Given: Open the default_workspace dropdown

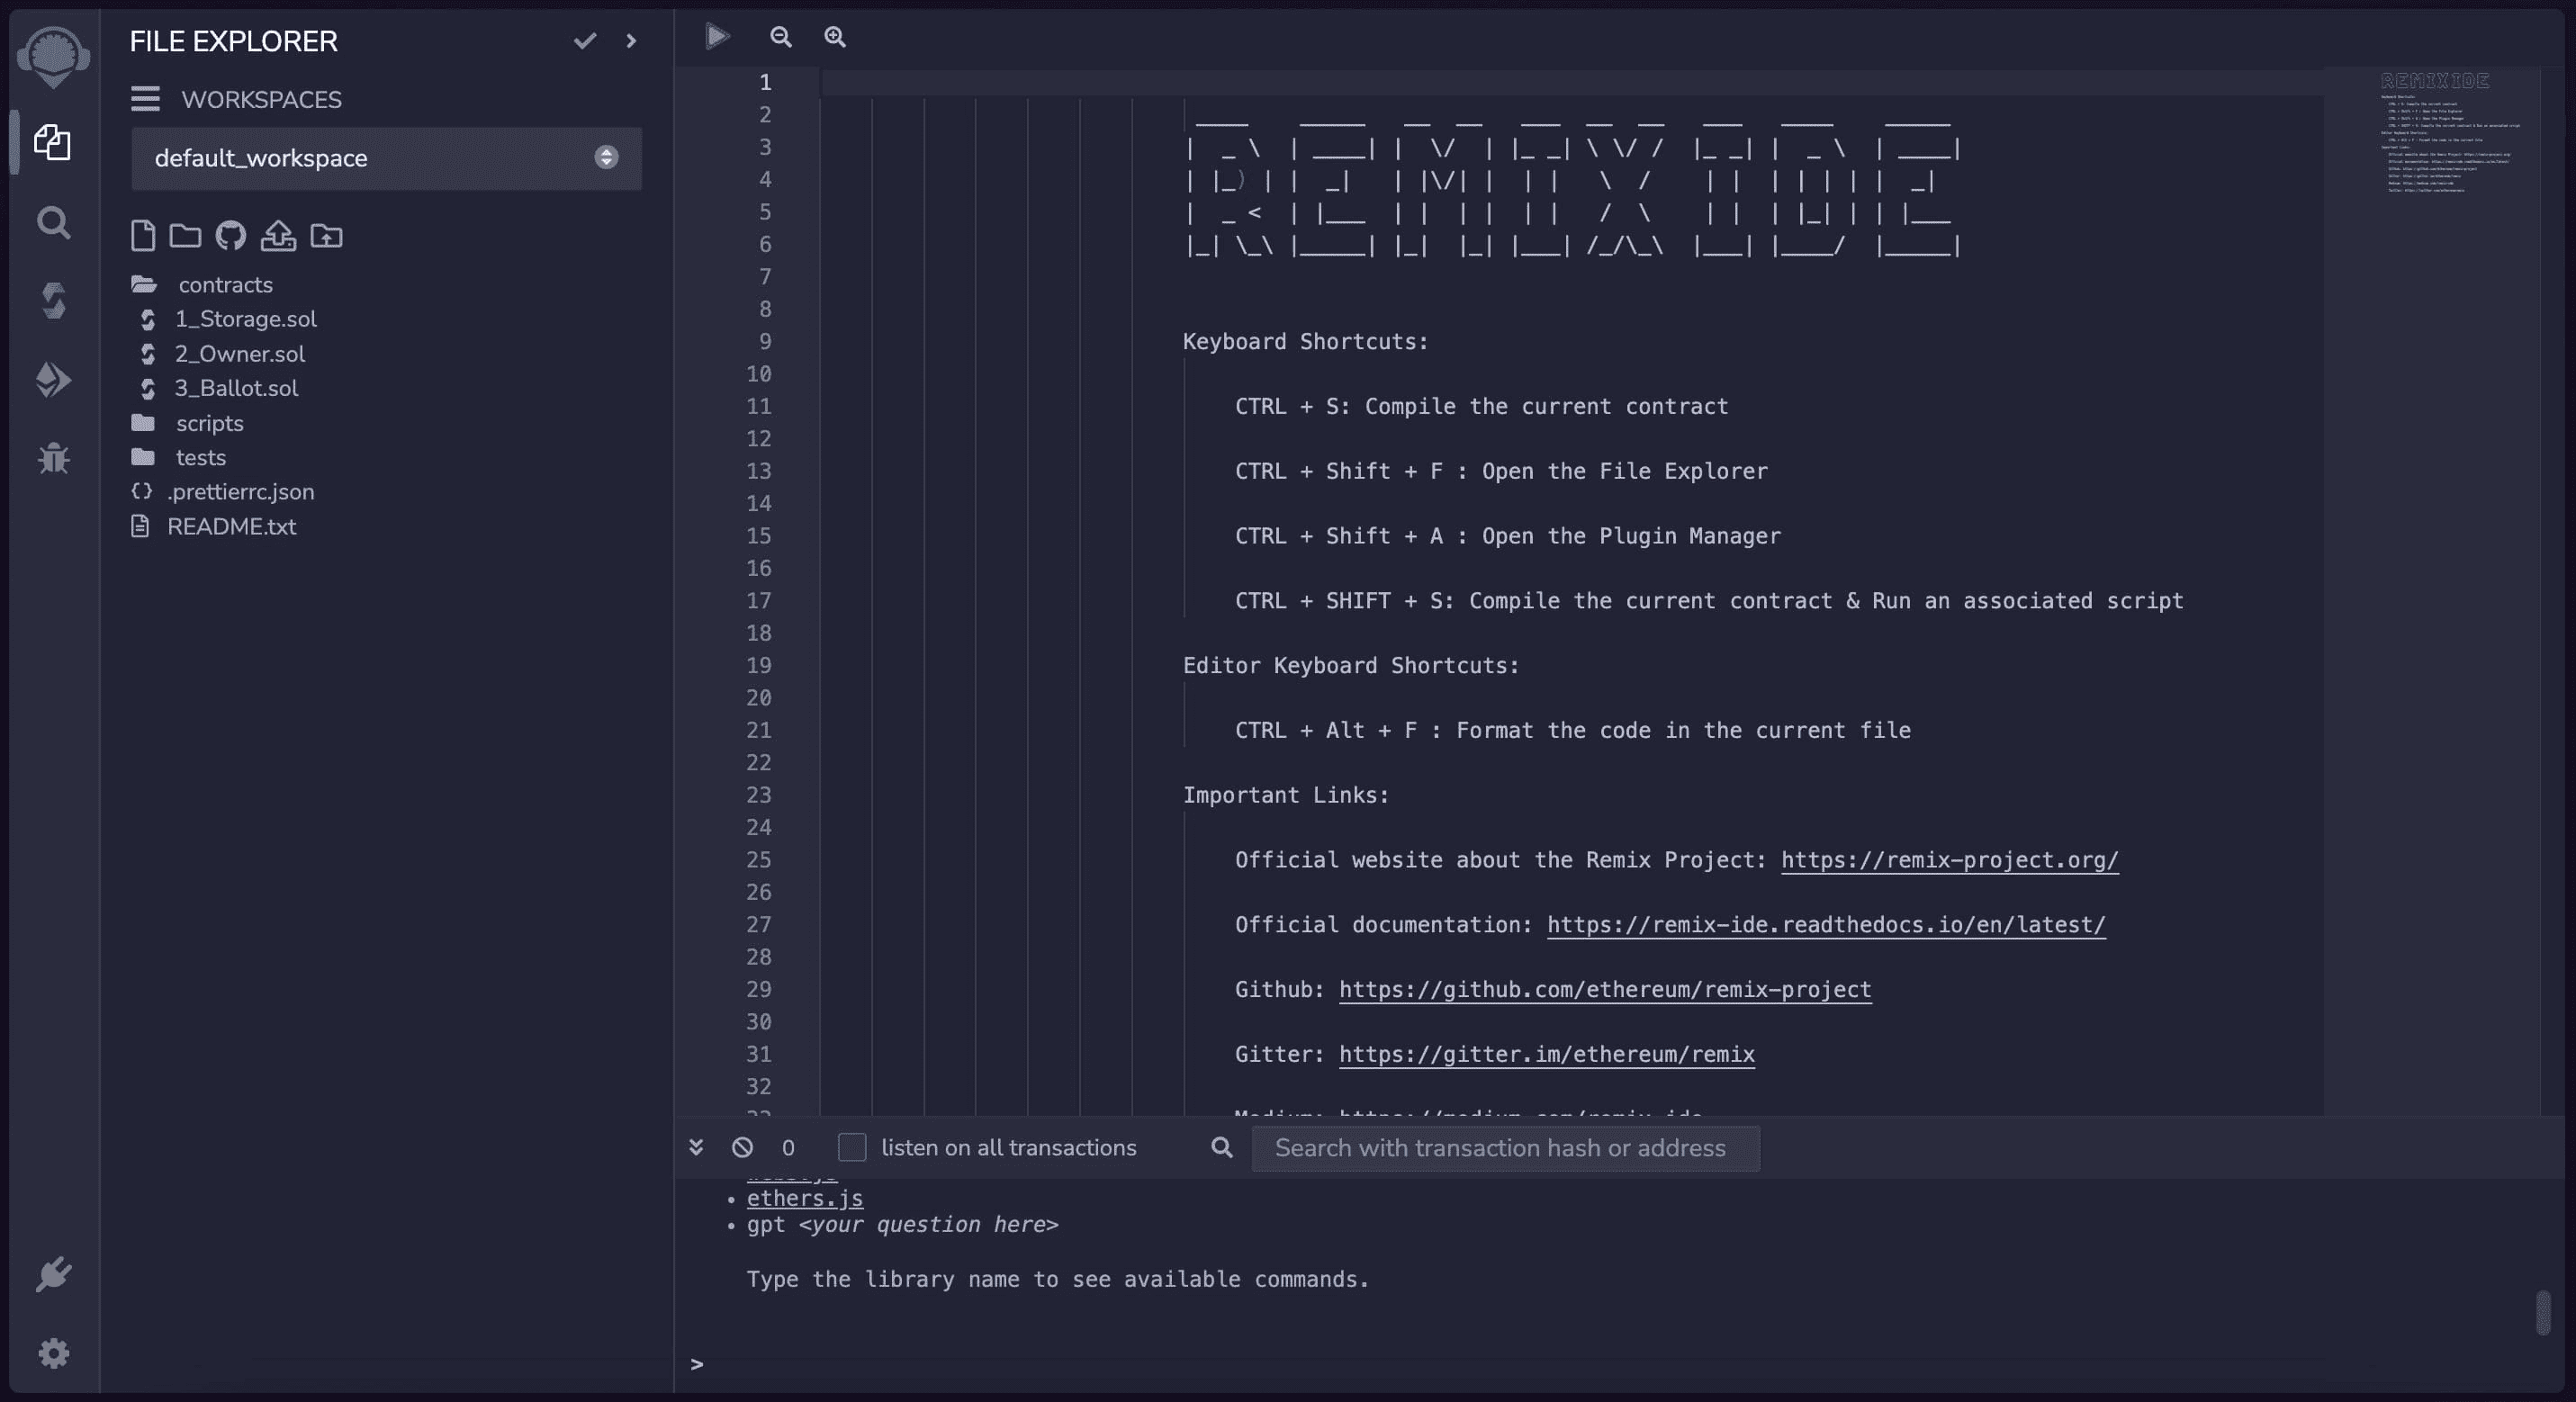Looking at the screenshot, I should click(x=386, y=158).
